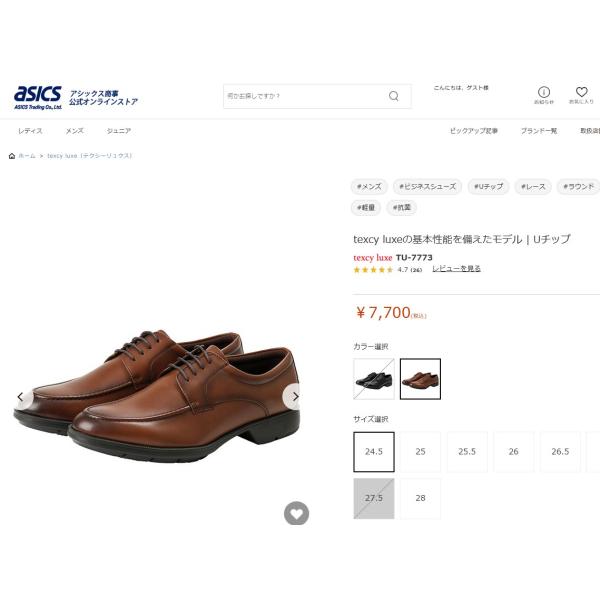Select size 24.5
The image size is (600, 600).
[374, 452]
